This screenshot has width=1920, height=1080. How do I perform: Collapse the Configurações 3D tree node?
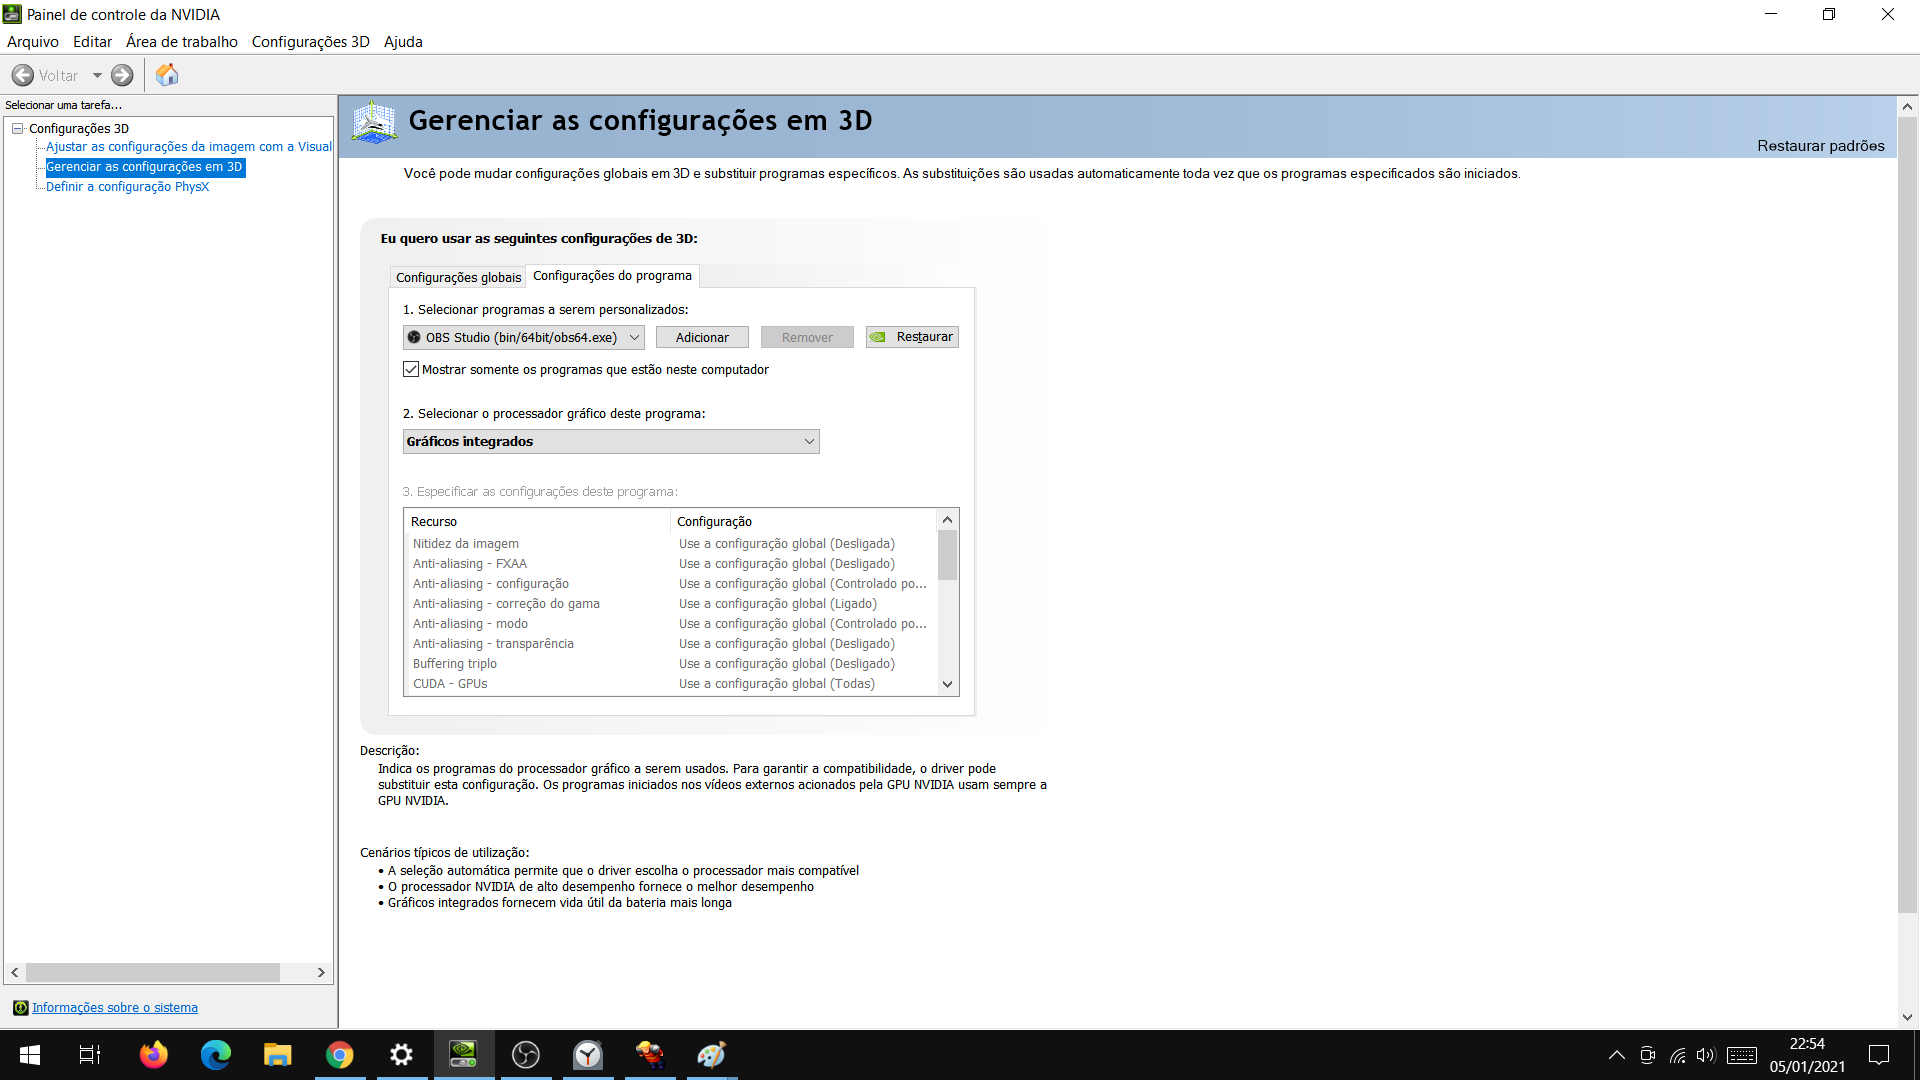point(17,128)
